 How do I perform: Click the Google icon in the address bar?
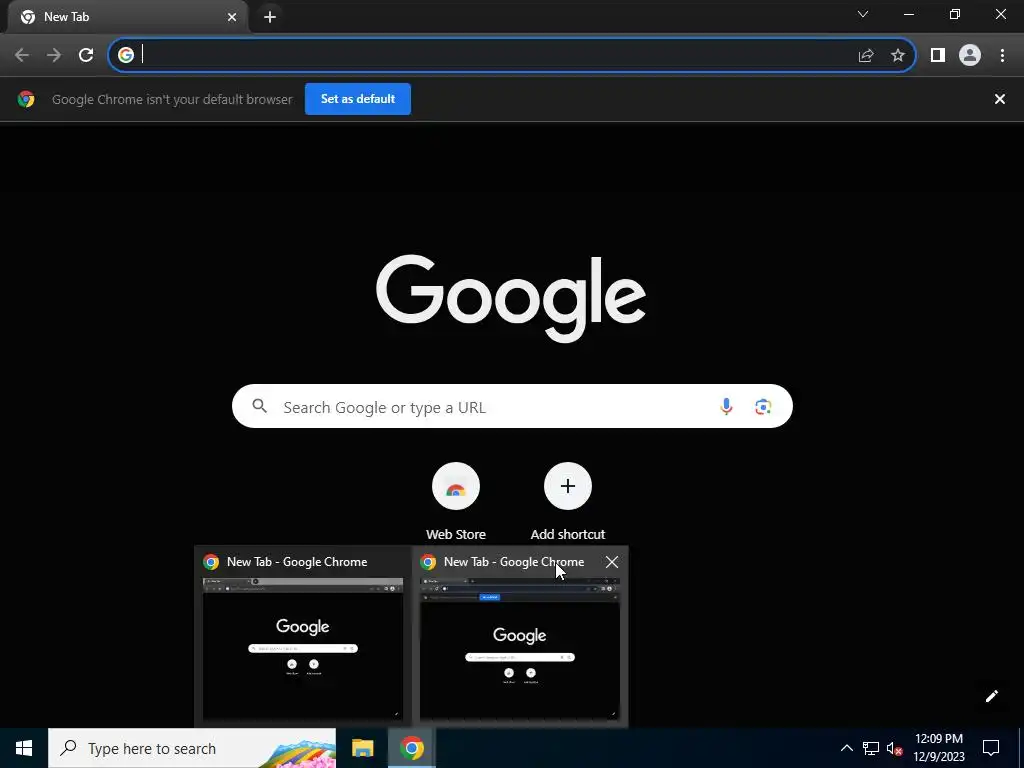(126, 55)
